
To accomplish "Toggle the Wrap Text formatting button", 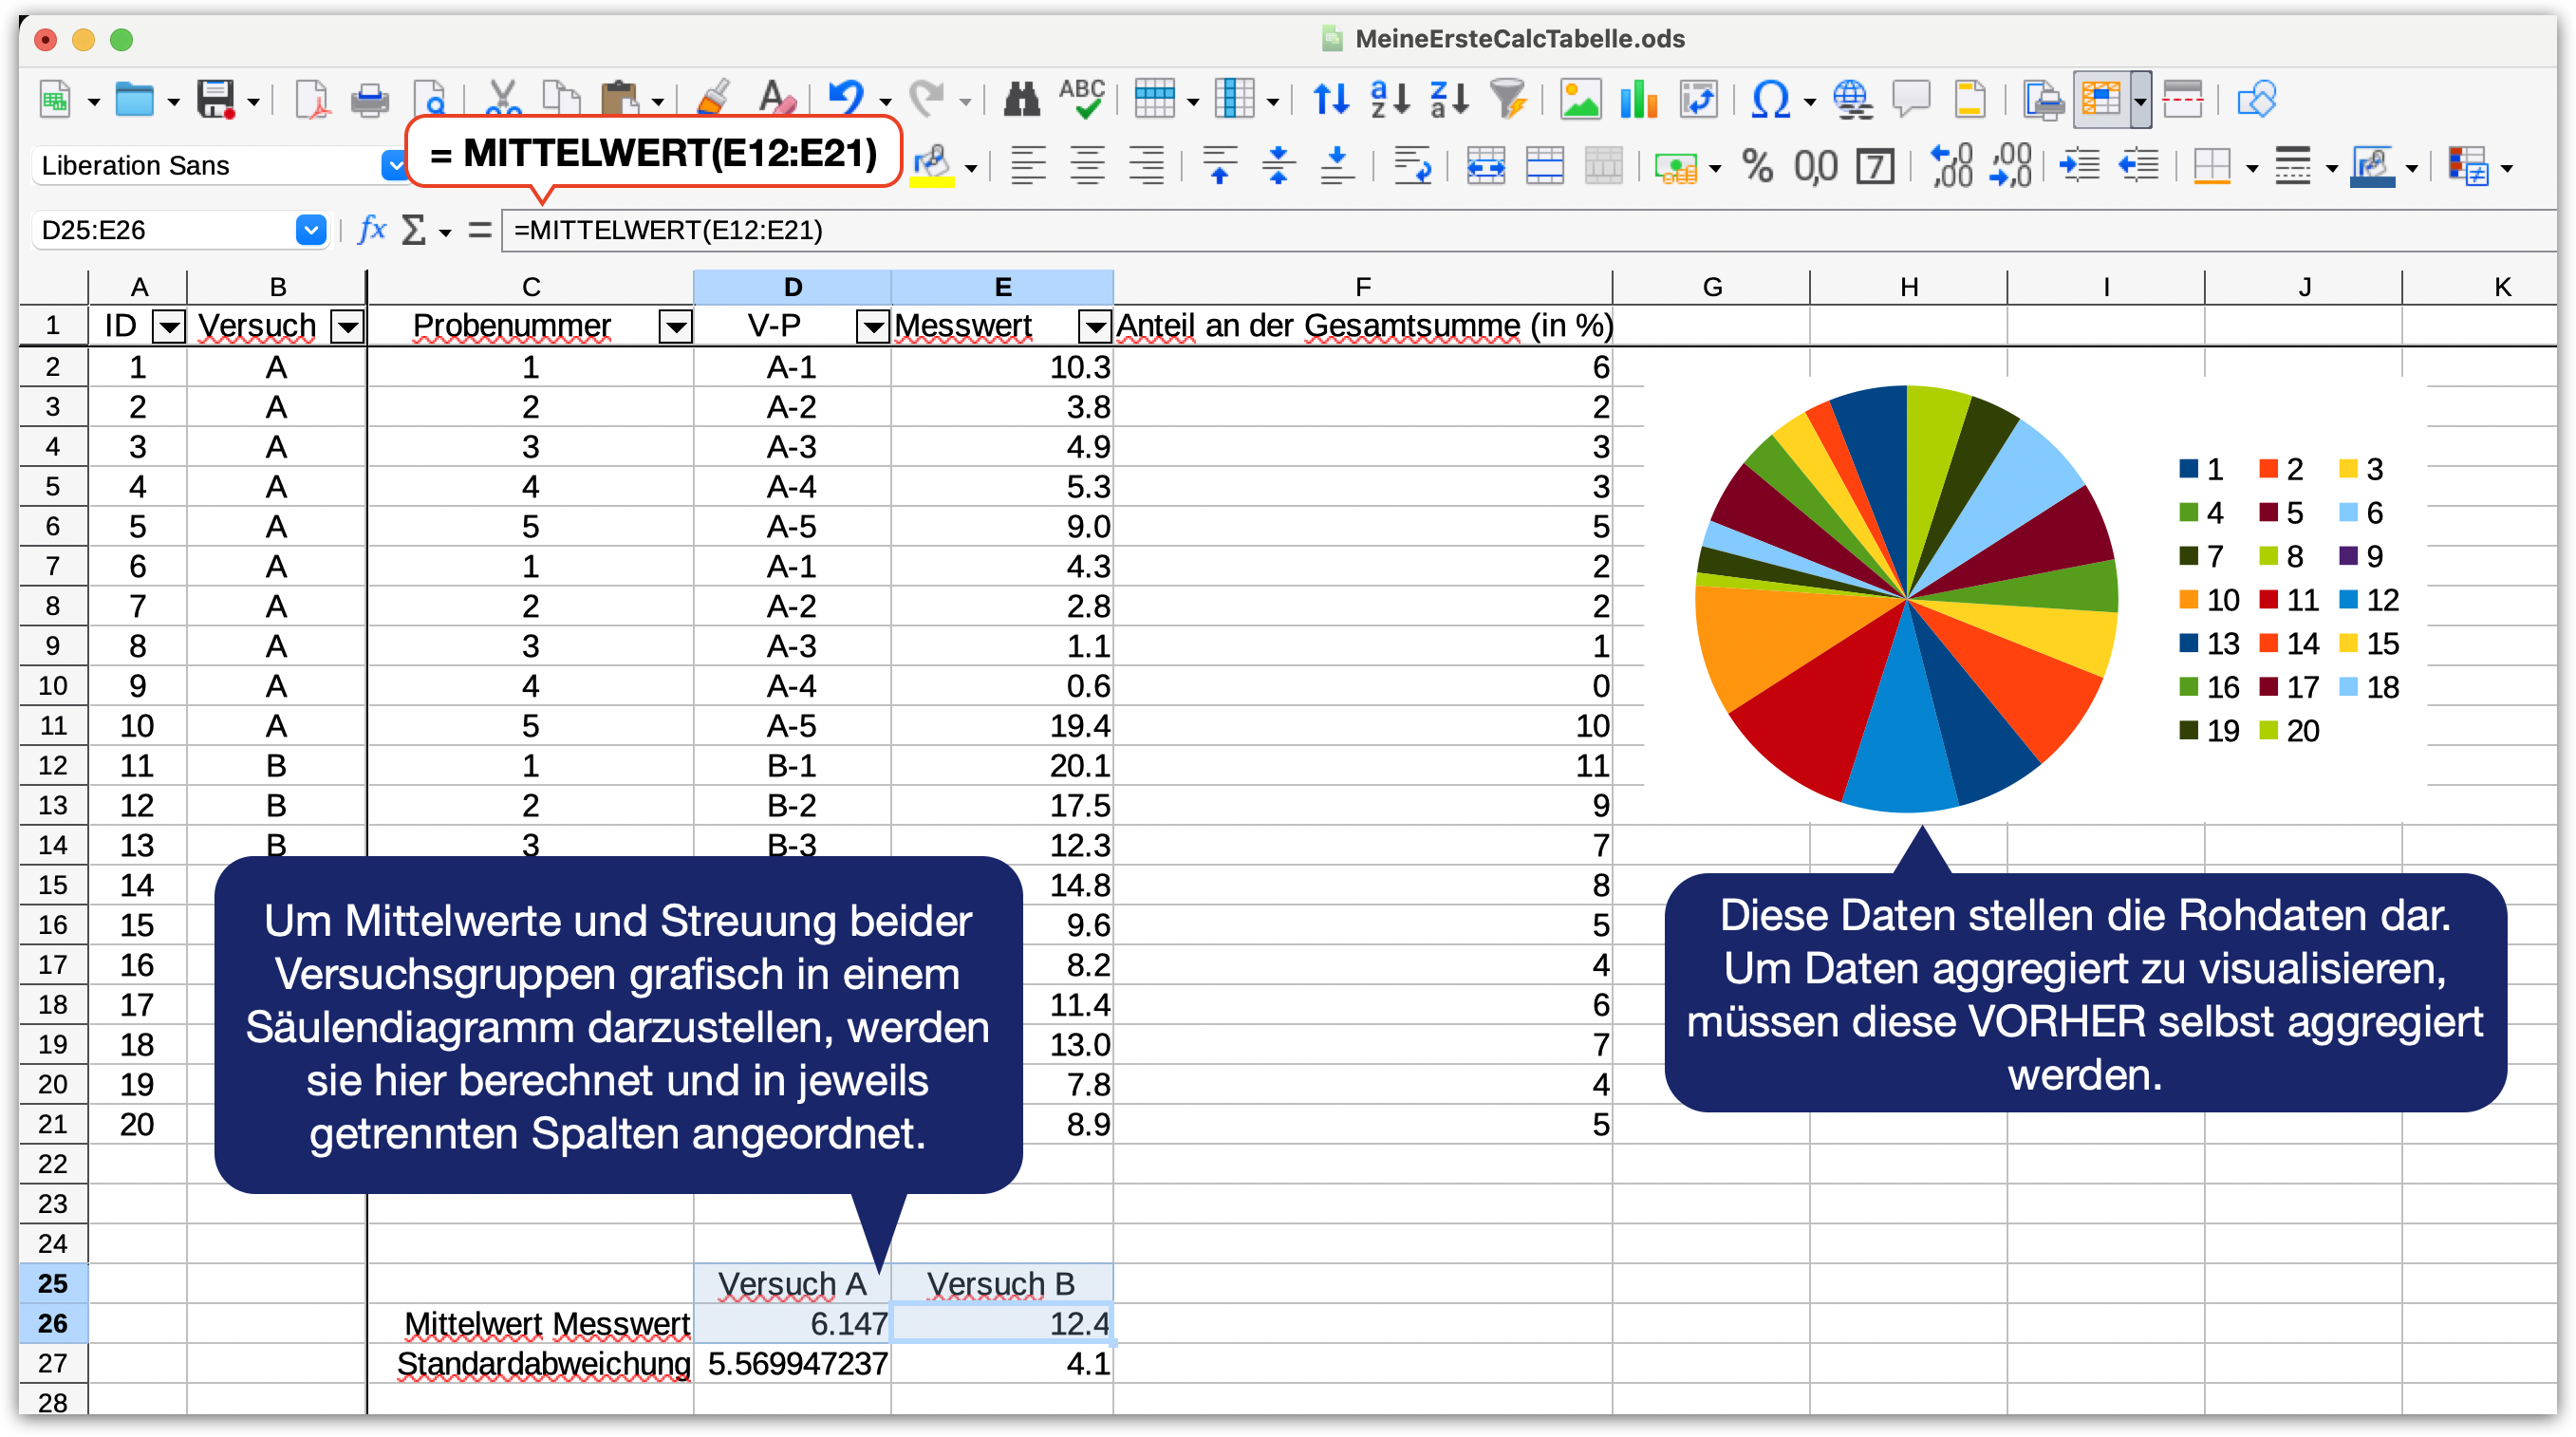I will 1412,166.
